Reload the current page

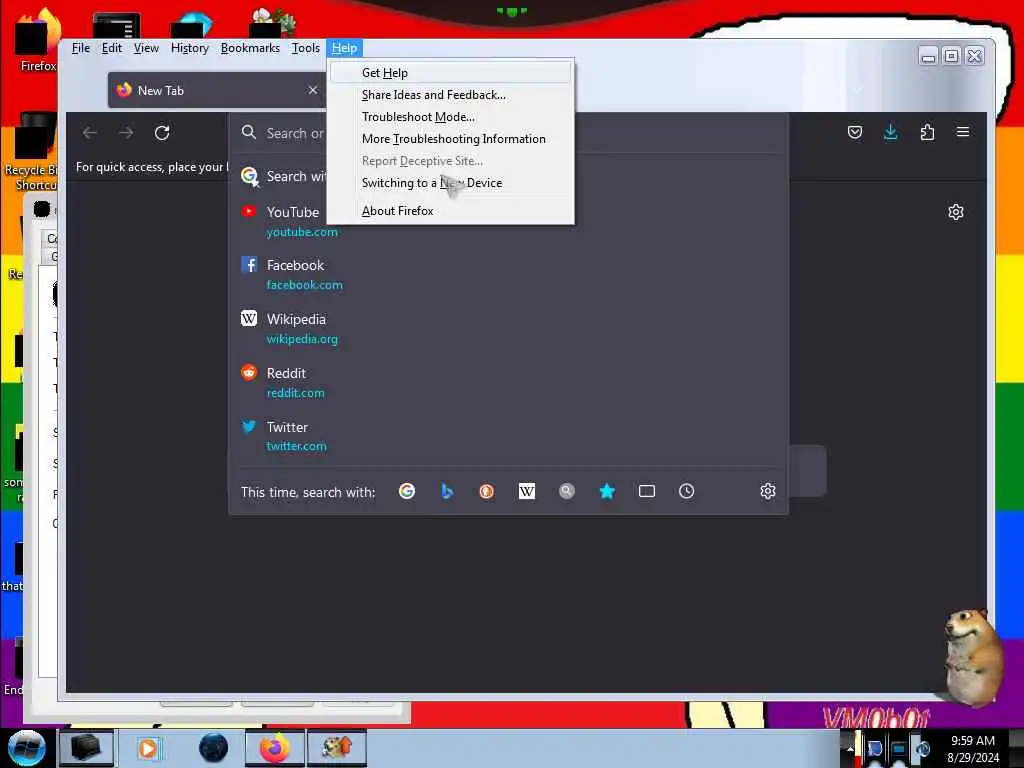(162, 133)
